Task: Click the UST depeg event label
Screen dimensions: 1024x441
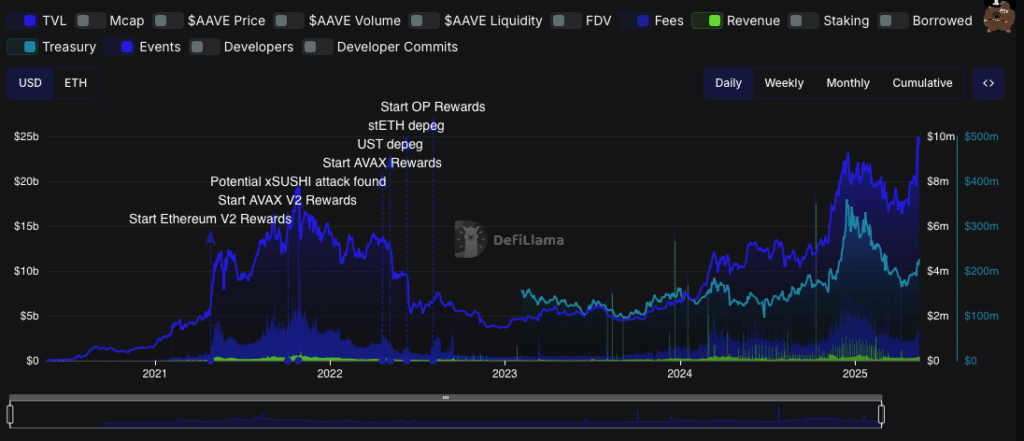Action: [x=390, y=144]
